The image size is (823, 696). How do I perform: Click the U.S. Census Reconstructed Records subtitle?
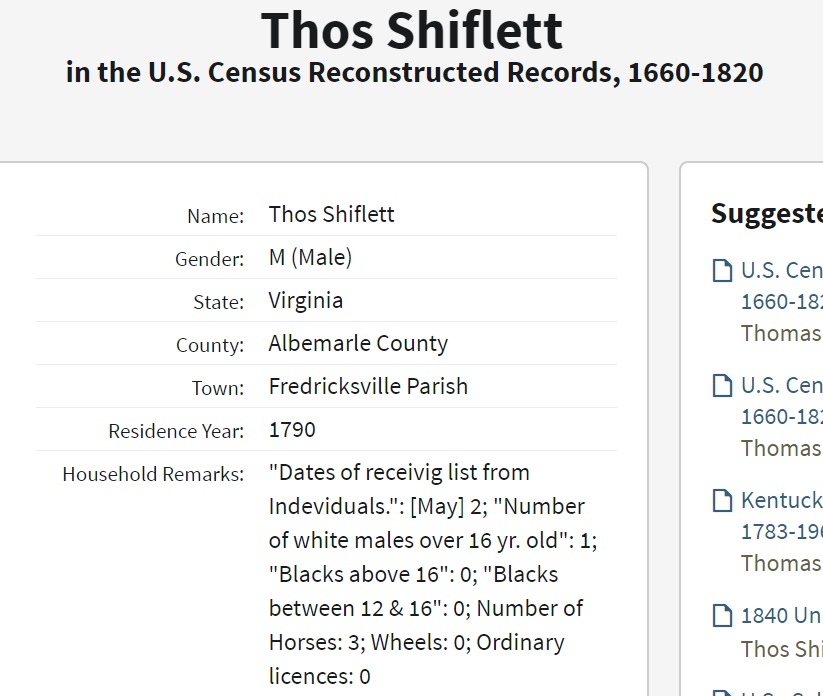click(x=414, y=73)
